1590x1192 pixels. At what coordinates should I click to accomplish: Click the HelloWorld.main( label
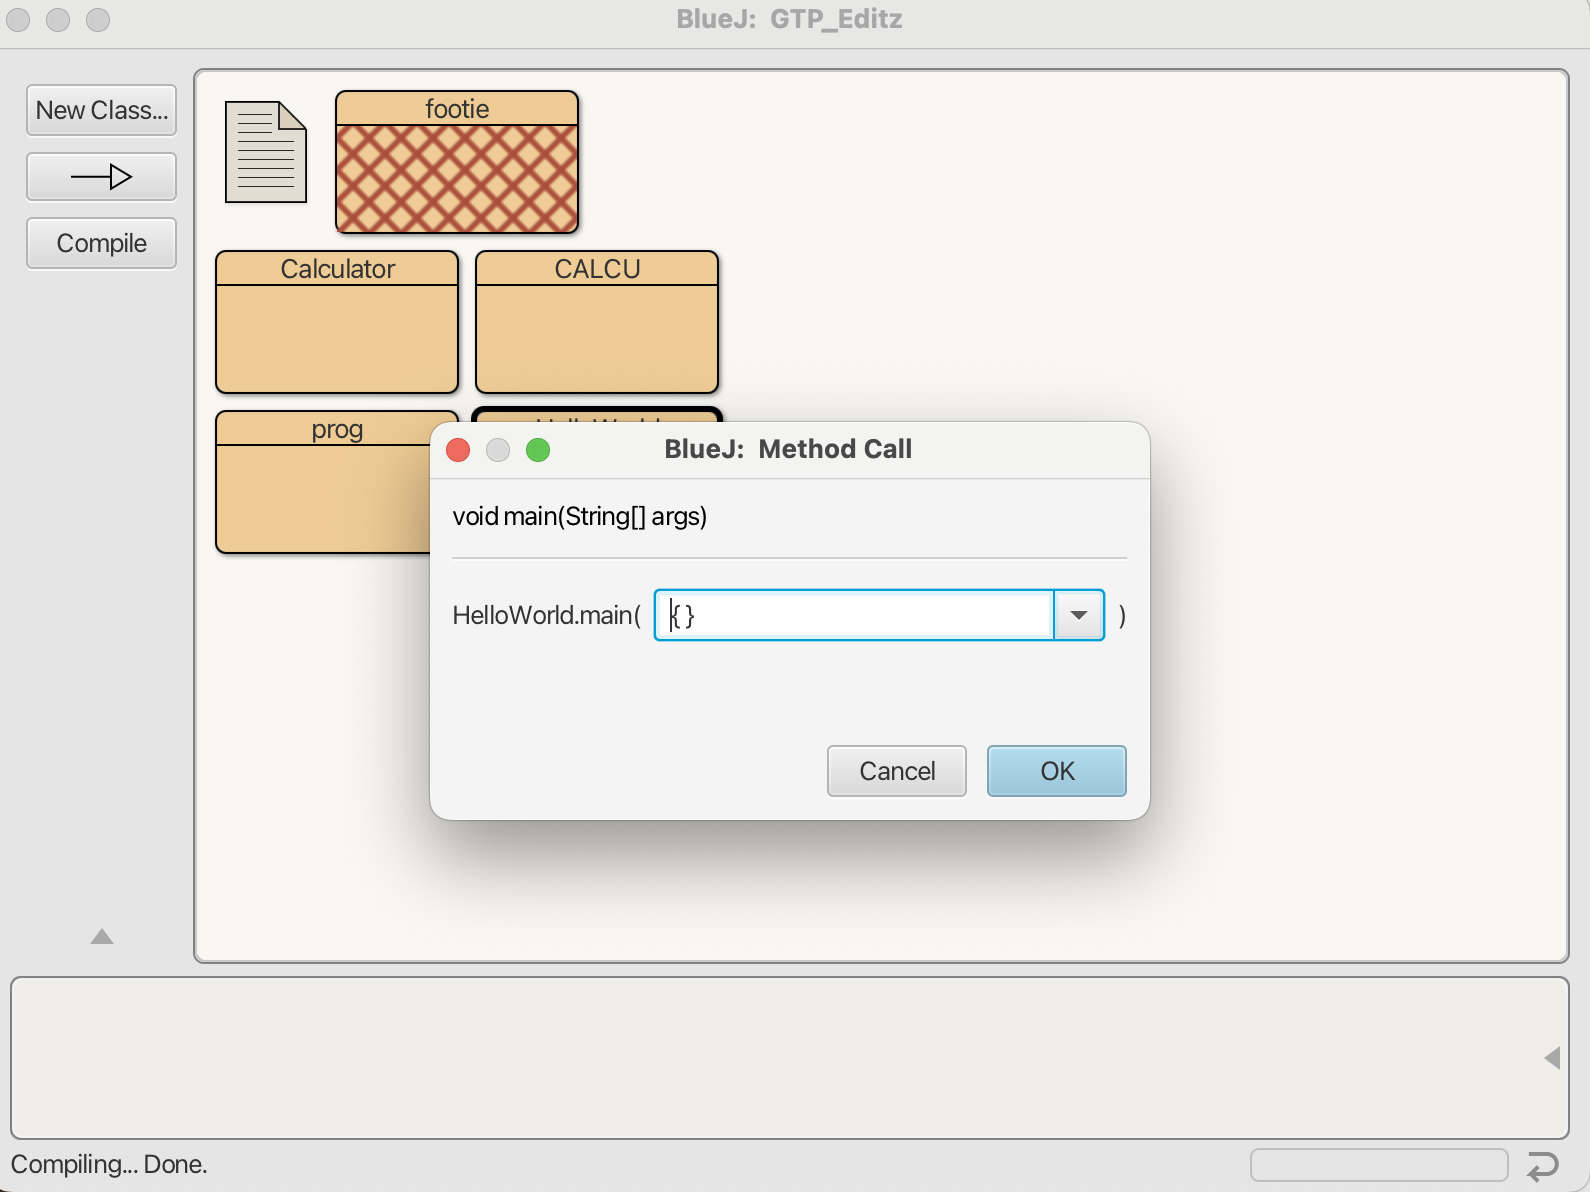[x=547, y=615]
